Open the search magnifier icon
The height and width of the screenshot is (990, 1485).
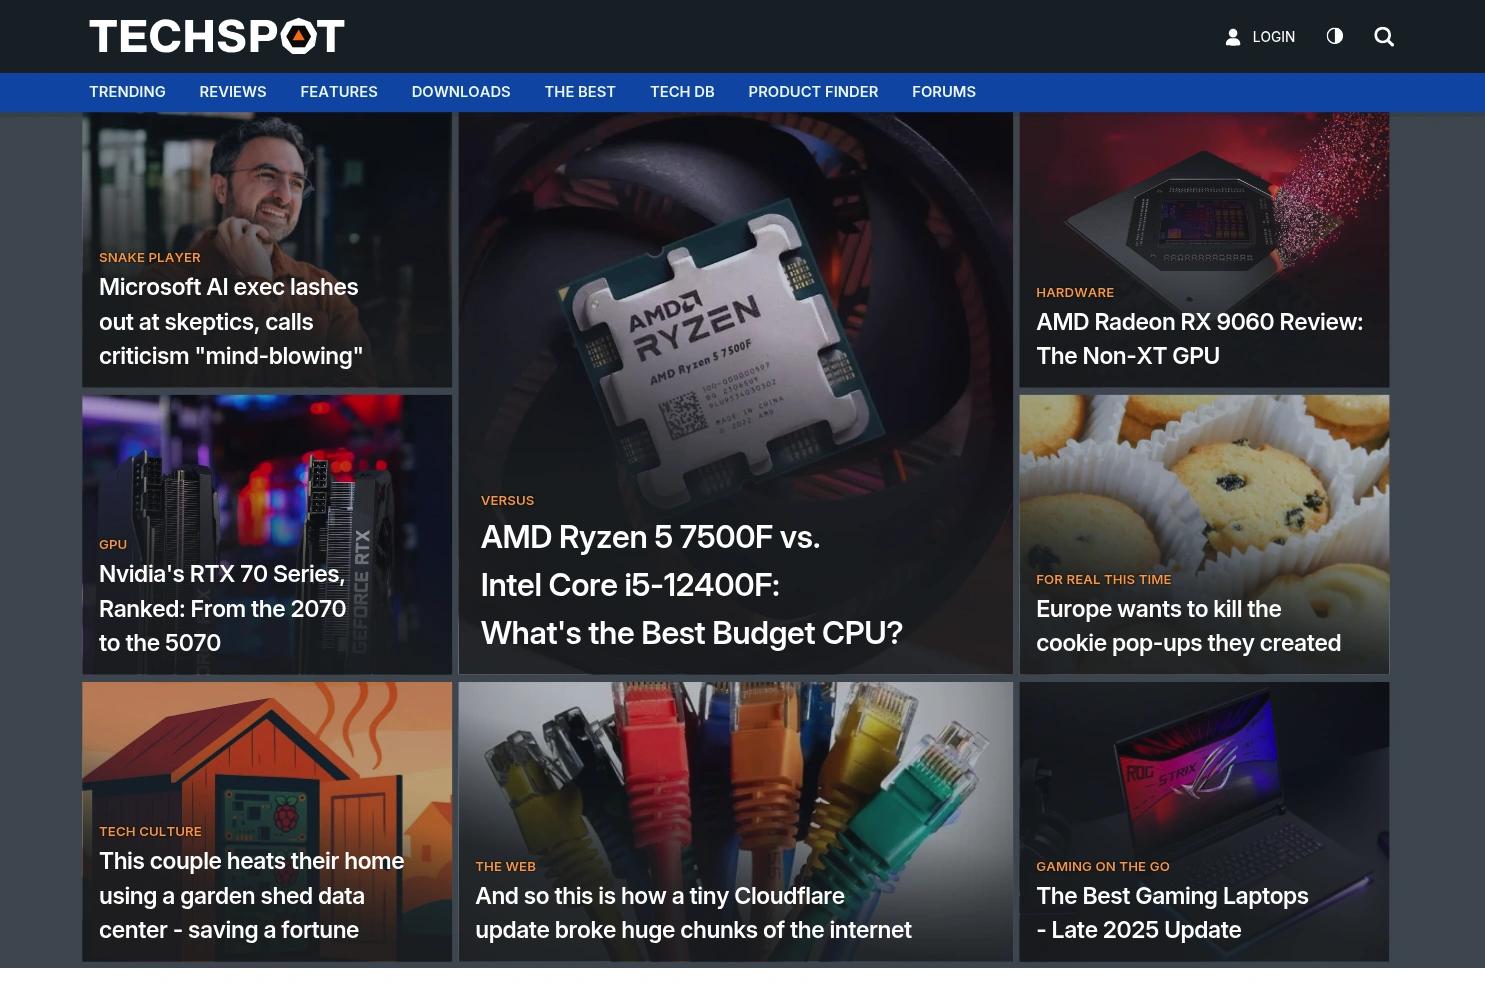tap(1384, 37)
